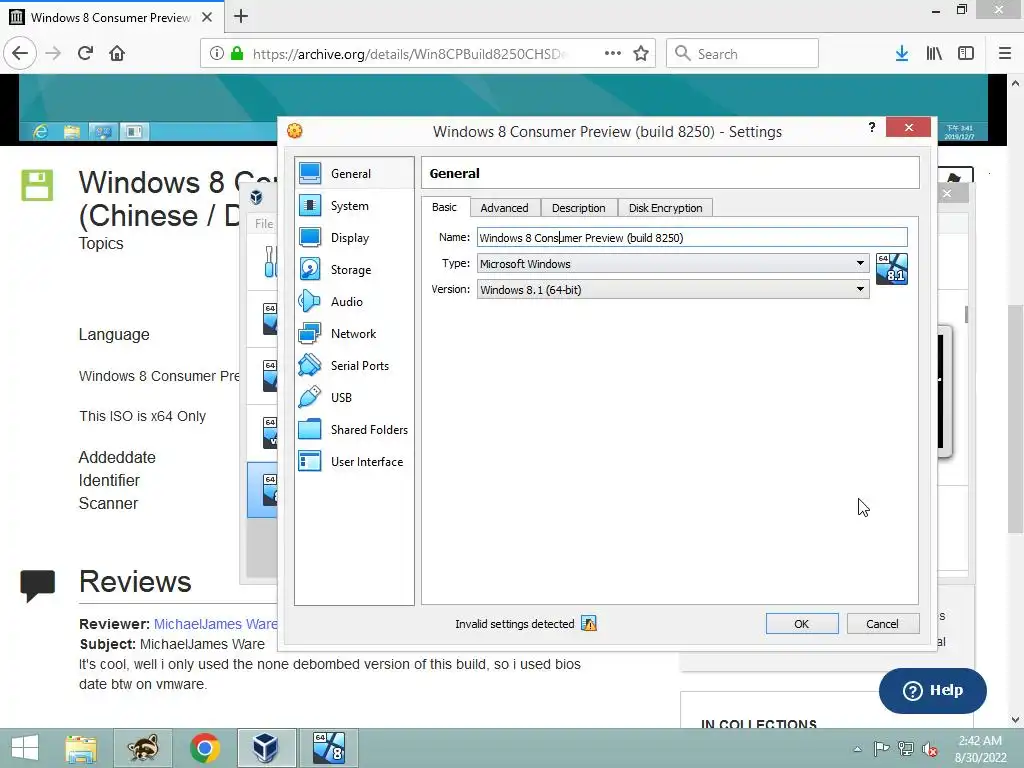This screenshot has height=768, width=1024.
Task: Expand the Version dropdown Windows 8.1 (64-bit)
Action: pos(673,289)
